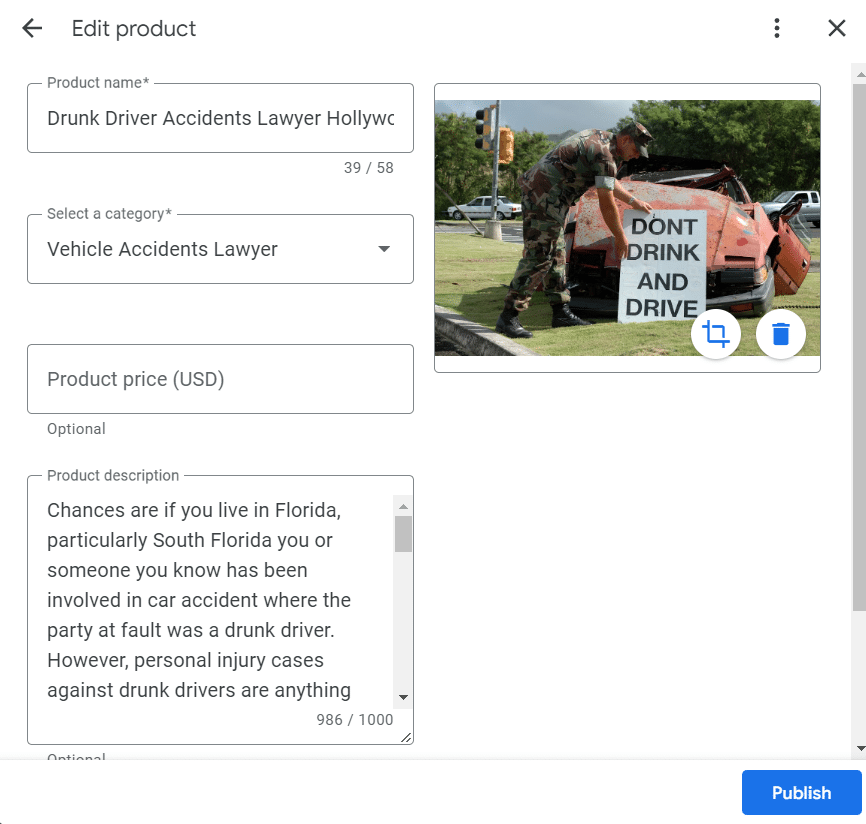Click the Product name text field

pyautogui.click(x=220, y=118)
